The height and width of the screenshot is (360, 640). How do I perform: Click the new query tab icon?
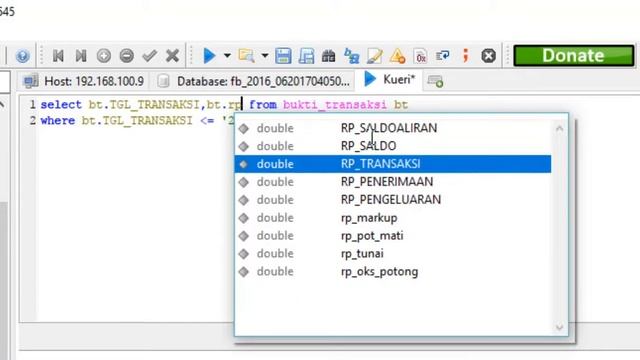click(x=435, y=81)
